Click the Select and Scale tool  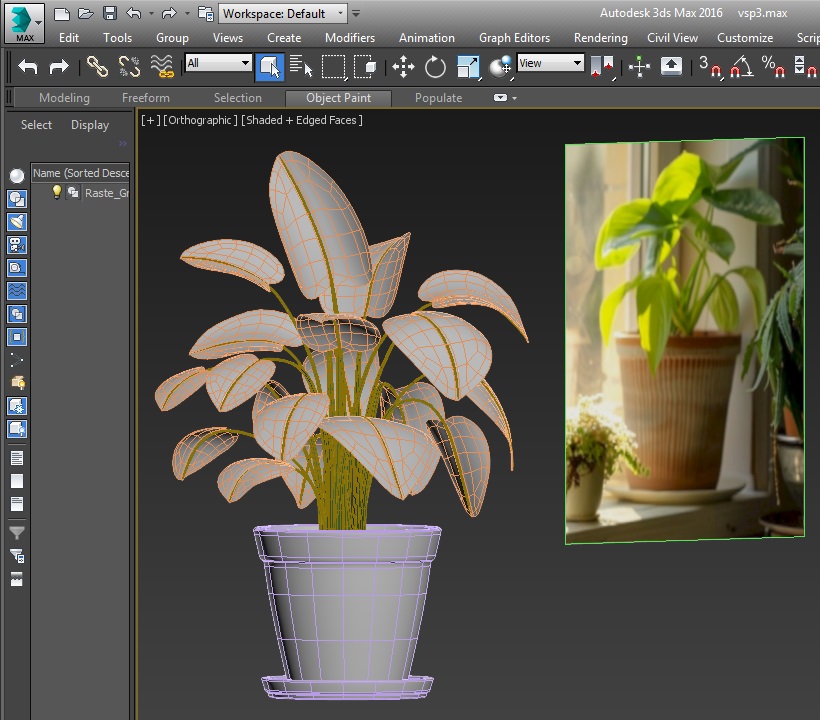click(468, 66)
